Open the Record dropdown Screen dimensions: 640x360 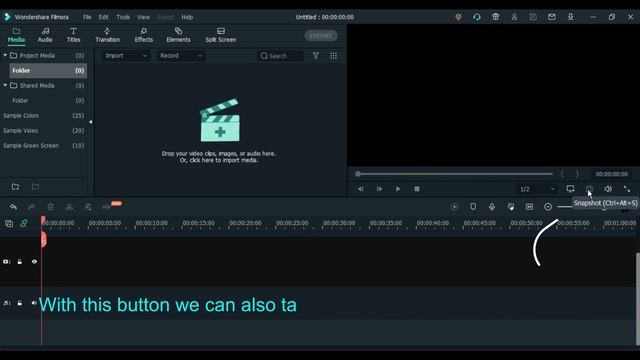coord(180,56)
